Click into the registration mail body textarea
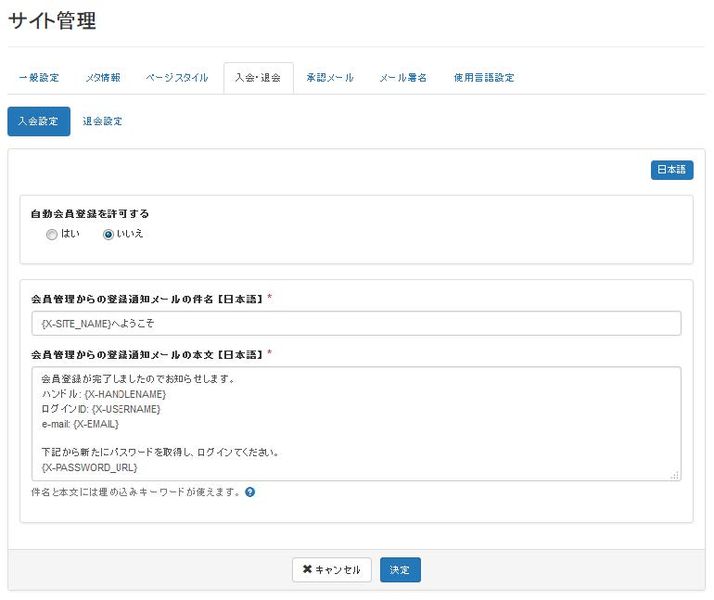Image resolution: width=714 pixels, height=600 pixels. coord(357,424)
